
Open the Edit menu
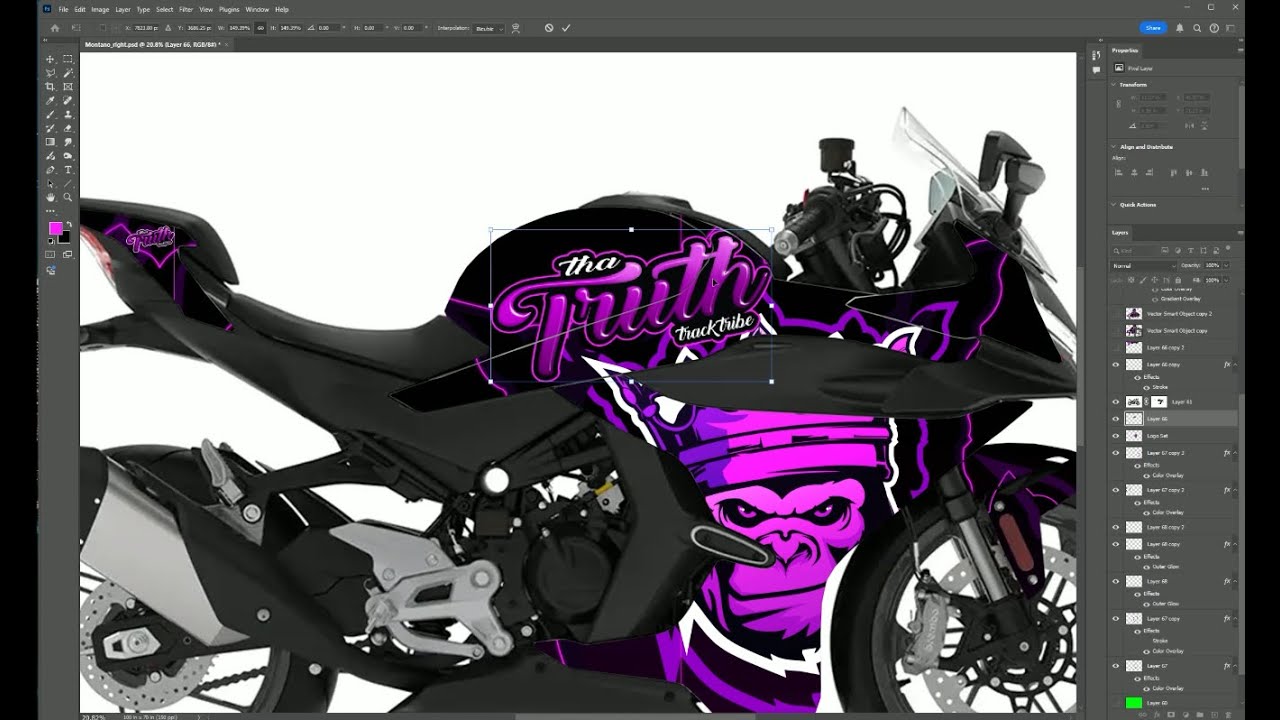(80, 9)
